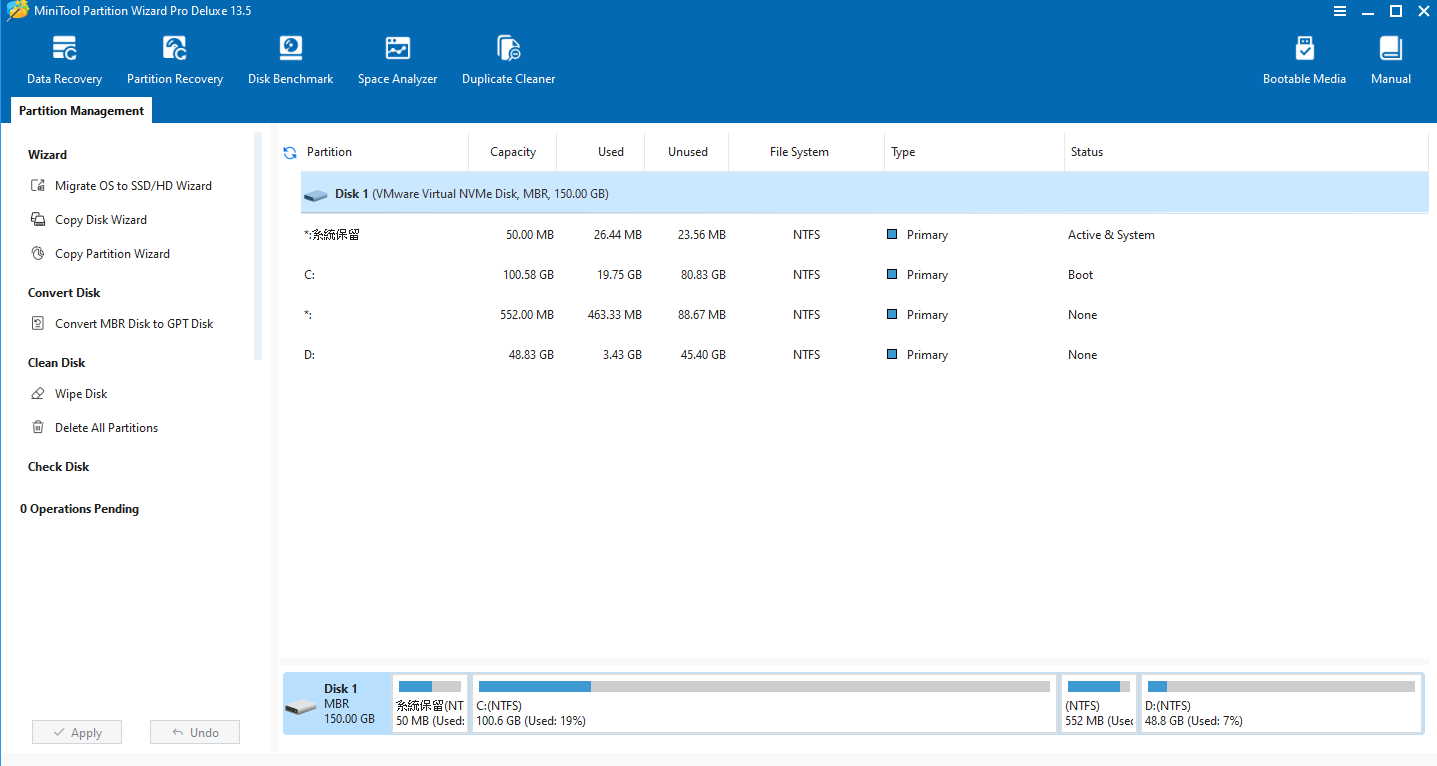Screen dimensions: 1437x766
Task: Click the Primary type swatch in the C: row
Action: tap(892, 275)
